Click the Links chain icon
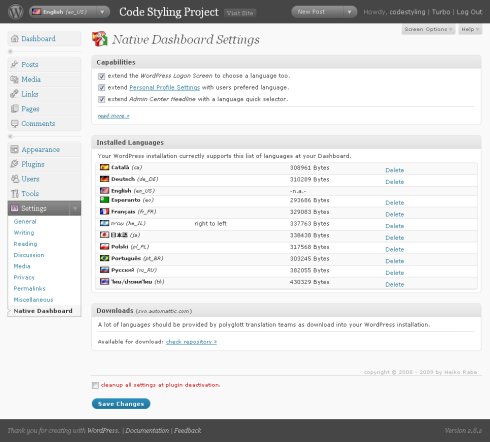 tap(14, 94)
